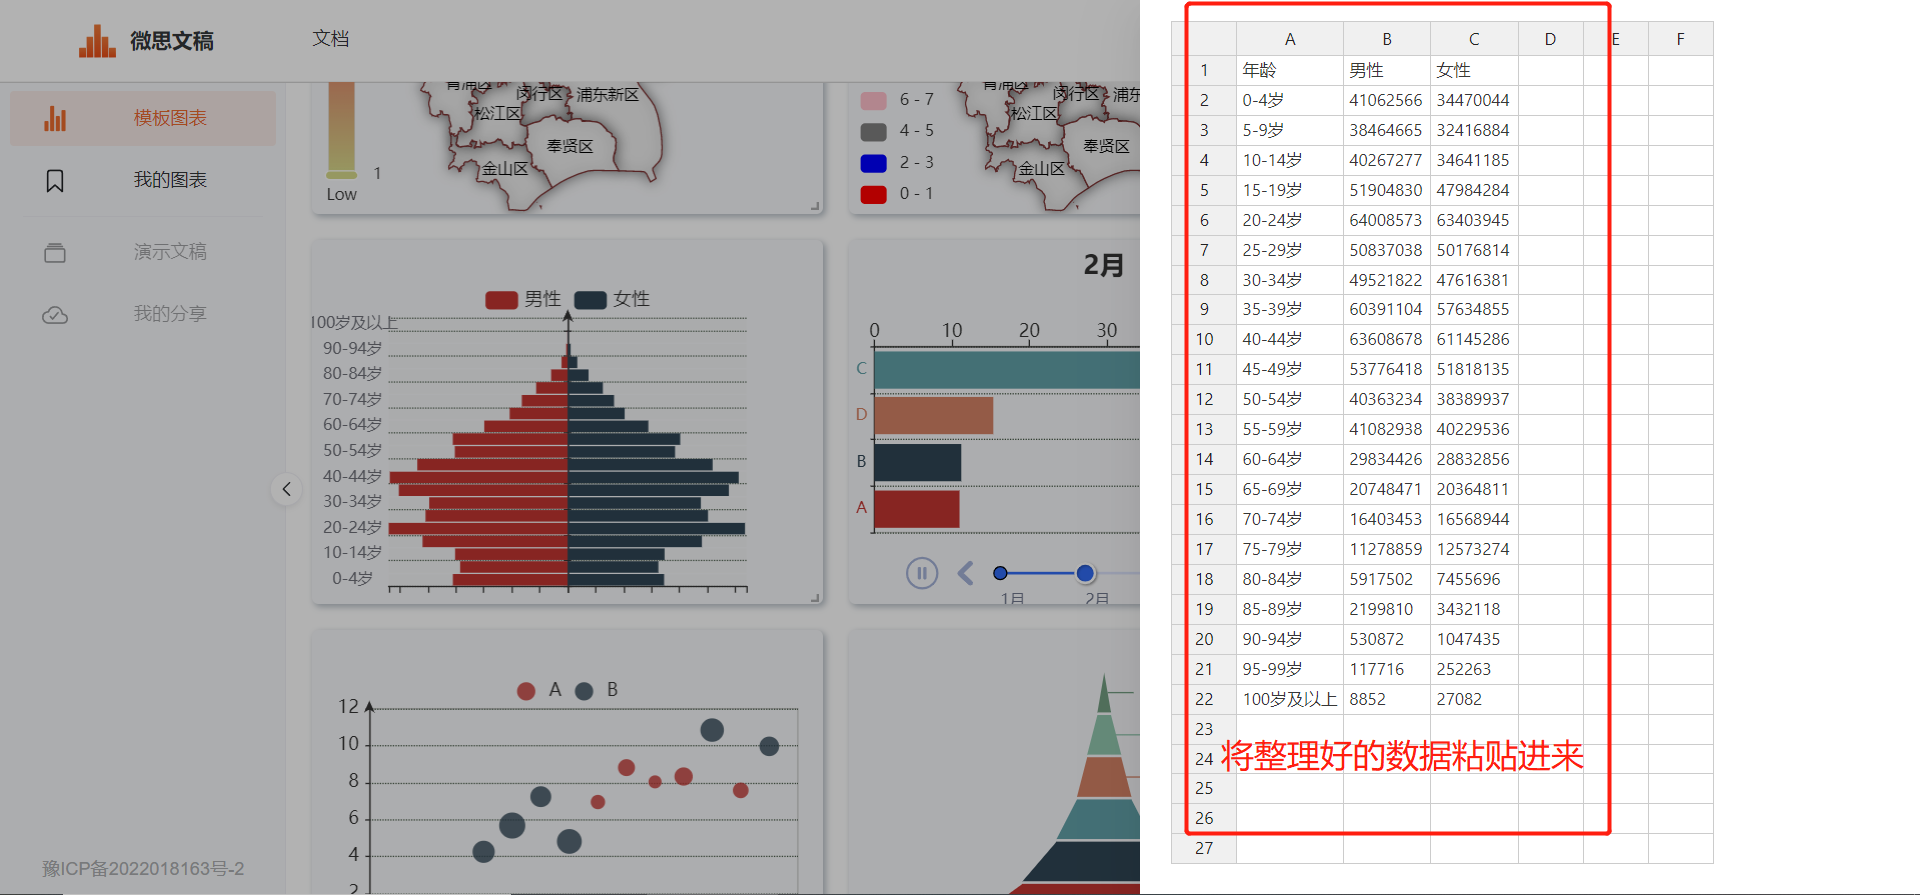Viewport: 1920px width, 895px height.
Task: Click cell with value 8852
Action: coord(1387,699)
